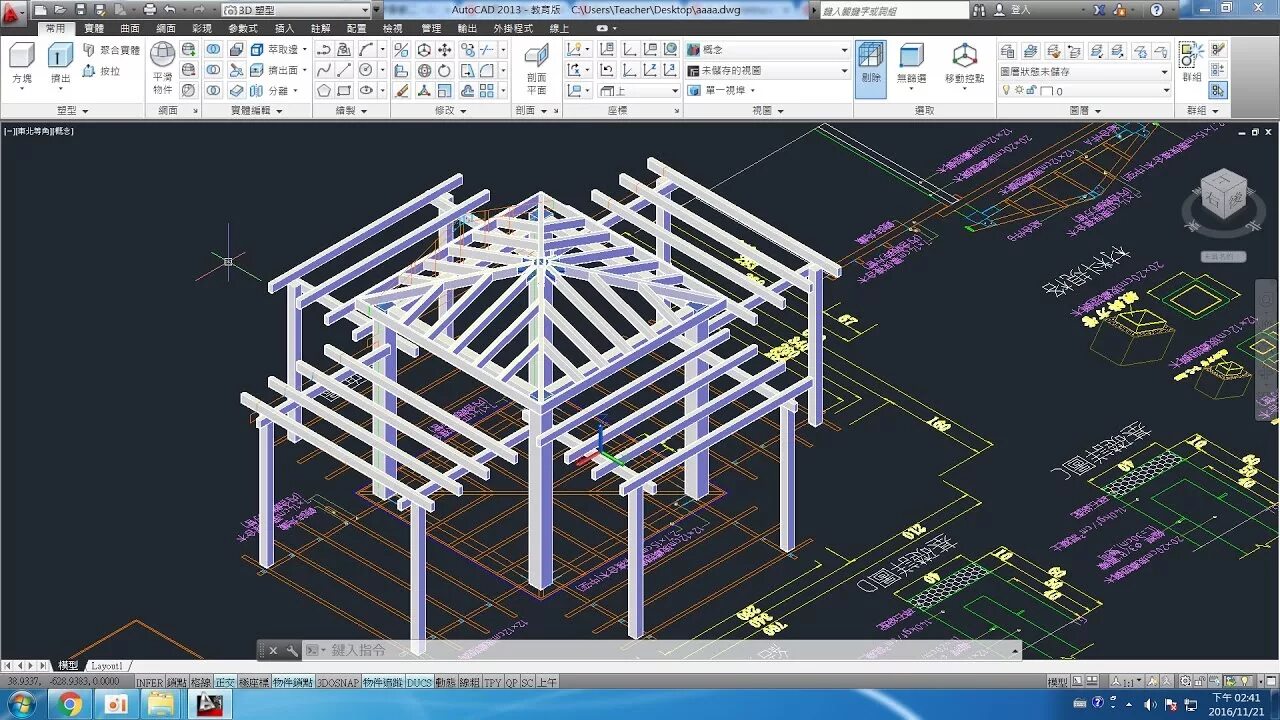This screenshot has width=1280, height=720.
Task: Toggle DUCS dynamic UCS
Action: click(420, 683)
